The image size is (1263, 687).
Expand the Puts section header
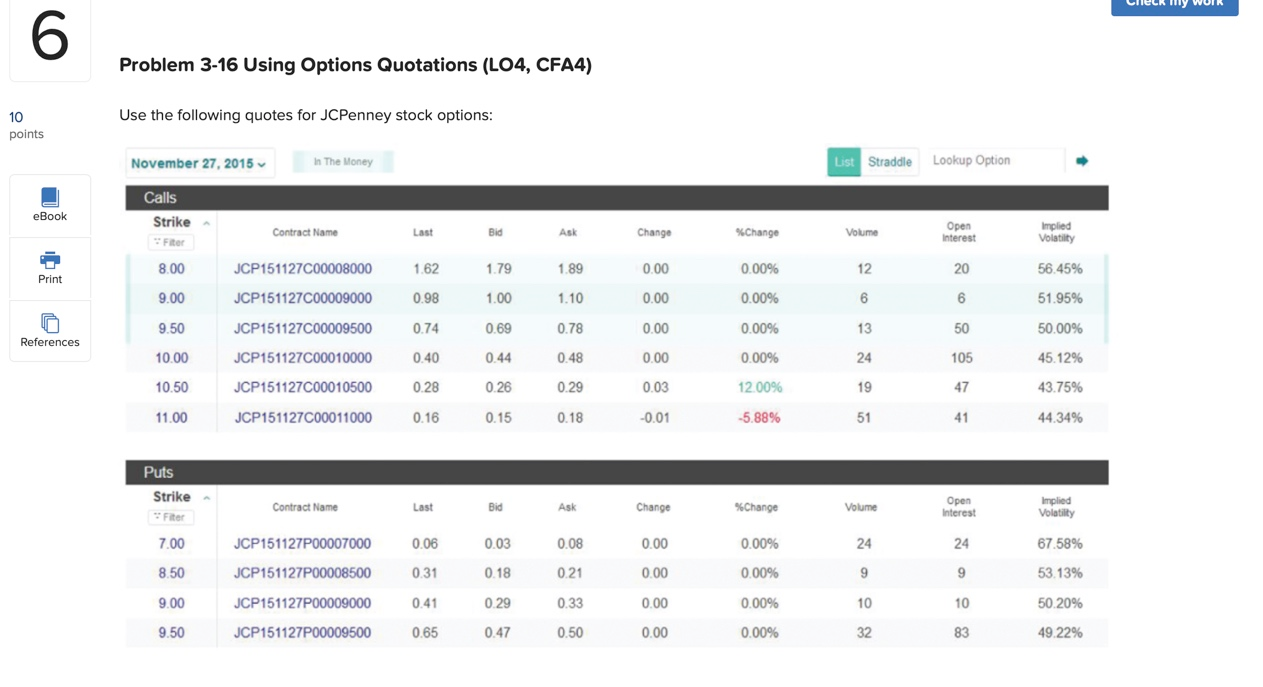coord(157,472)
